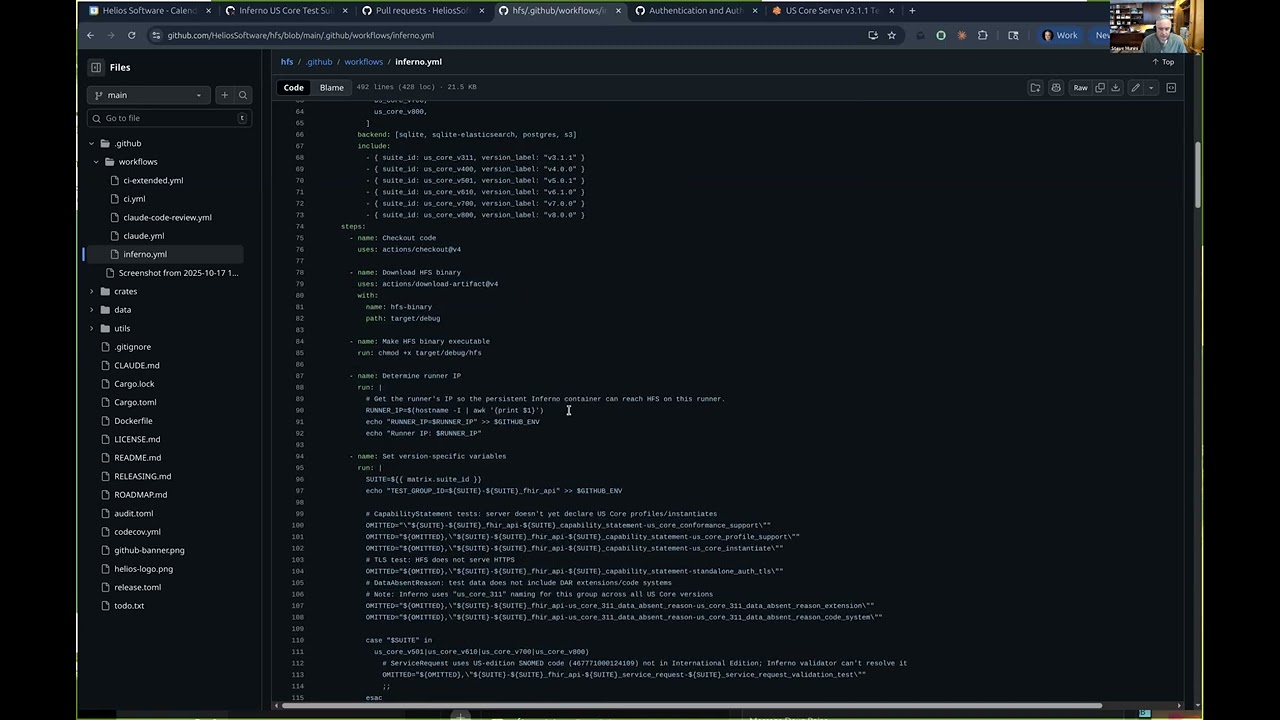Open the Pull requests browser tab

(x=420, y=11)
